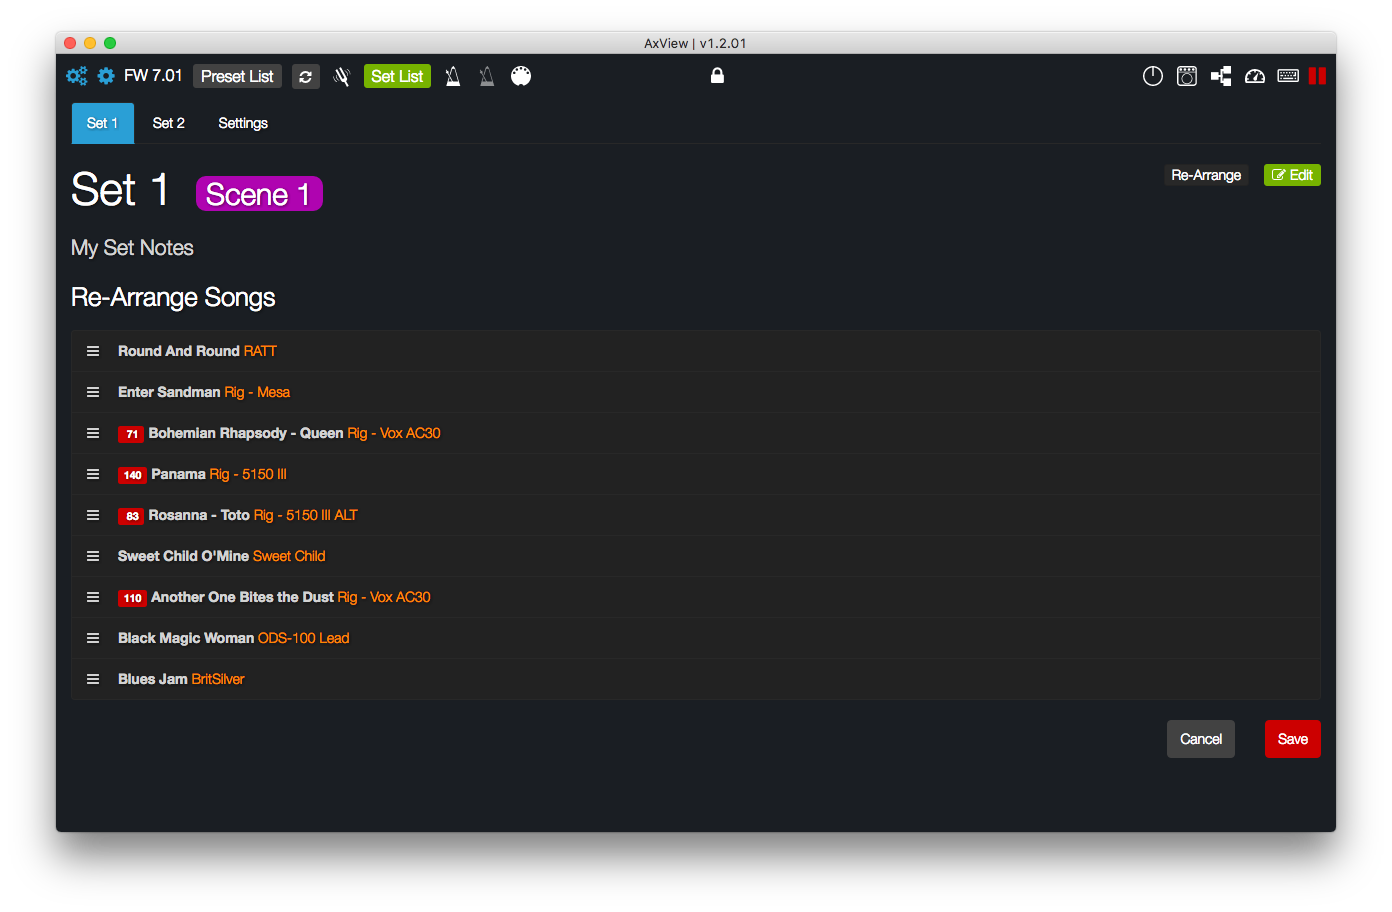Image resolution: width=1392 pixels, height=912 pixels.
Task: Select the Black Magic Woman song title
Action: 186,638
